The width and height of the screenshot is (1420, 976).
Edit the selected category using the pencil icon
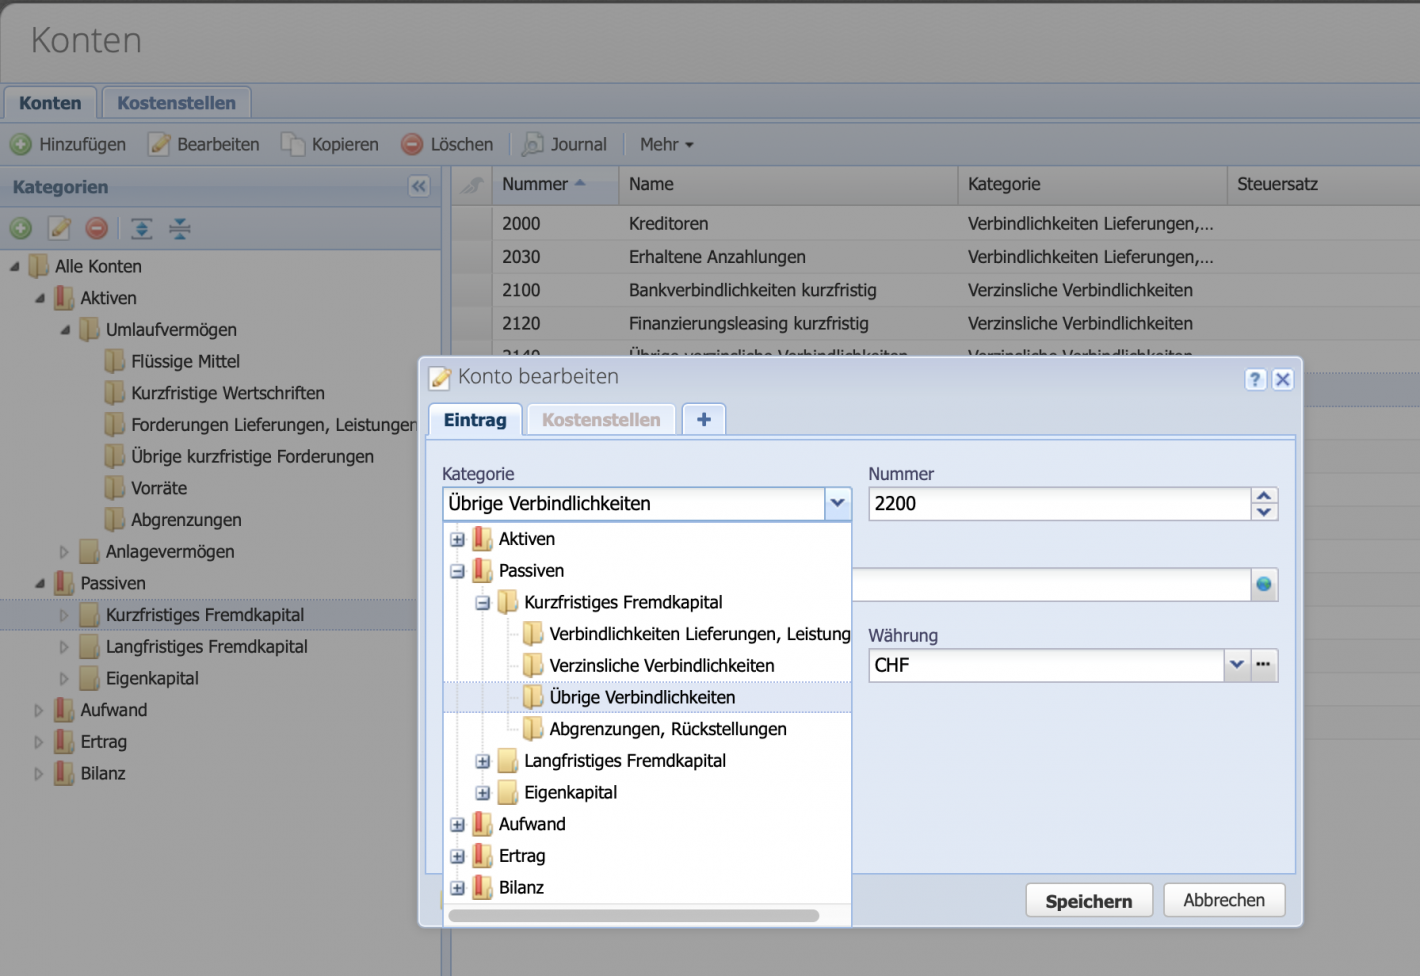59,228
